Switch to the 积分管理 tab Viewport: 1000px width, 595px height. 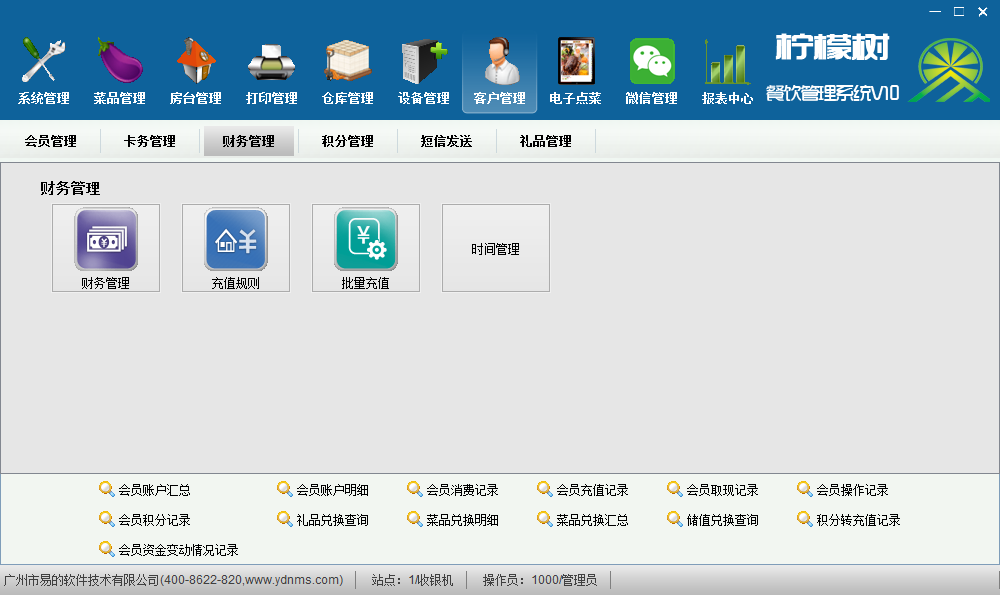(x=347, y=141)
